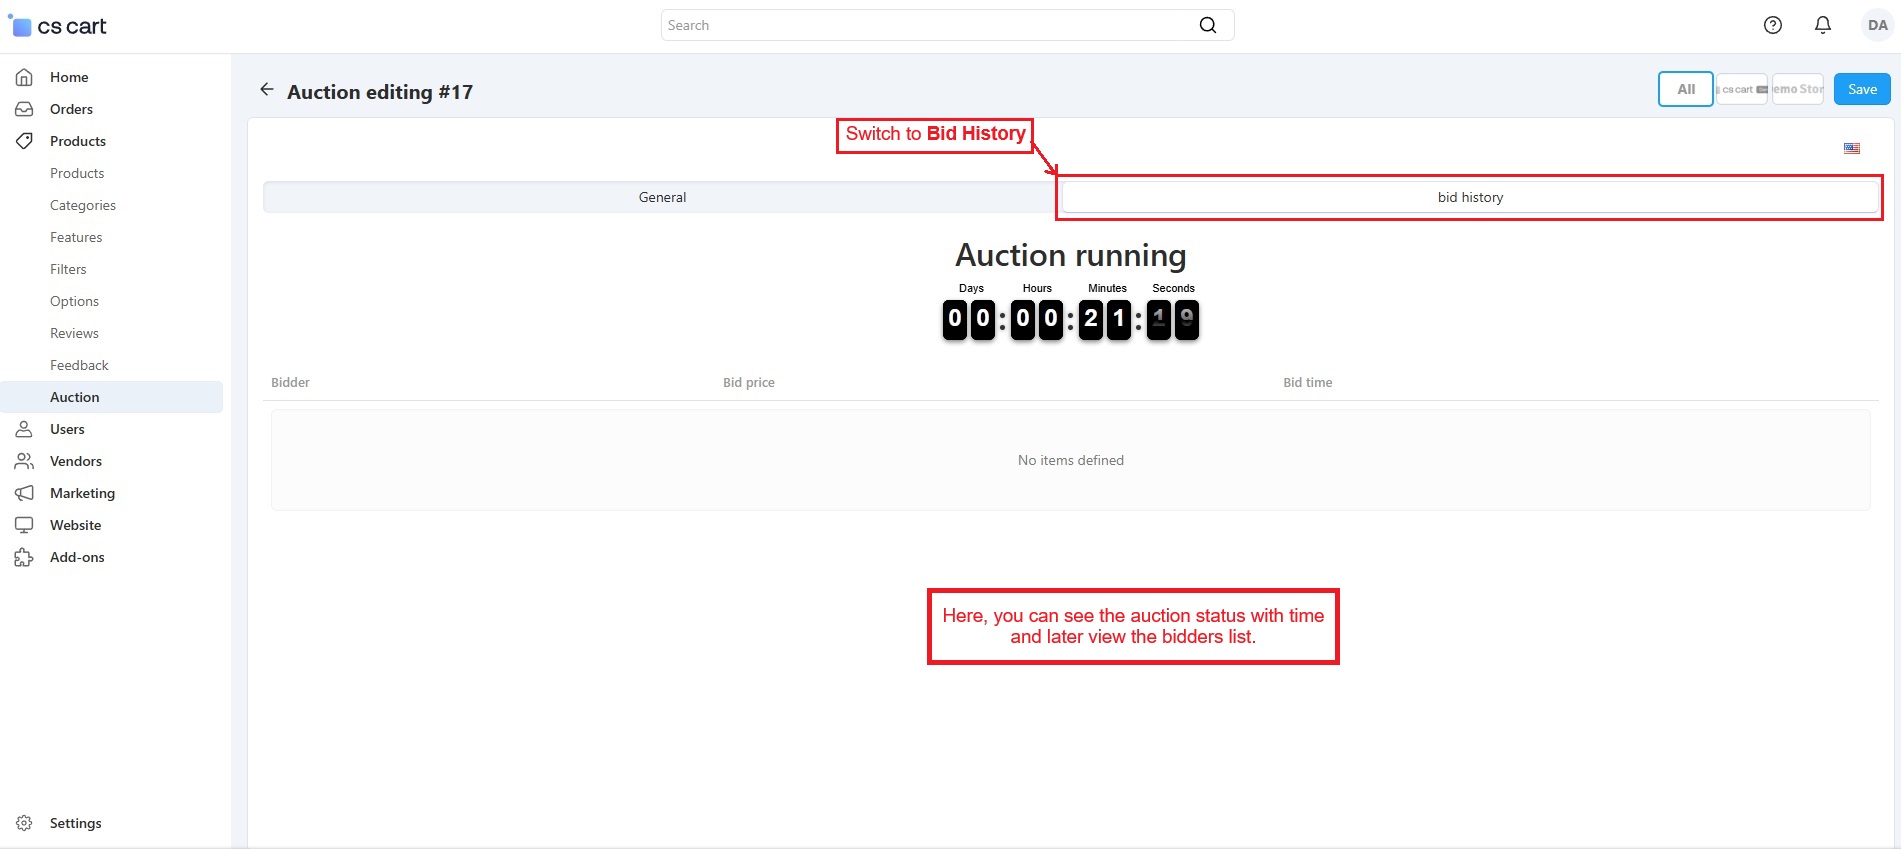1901x849 pixels.
Task: Click the cs cart logo
Action: click(58, 26)
